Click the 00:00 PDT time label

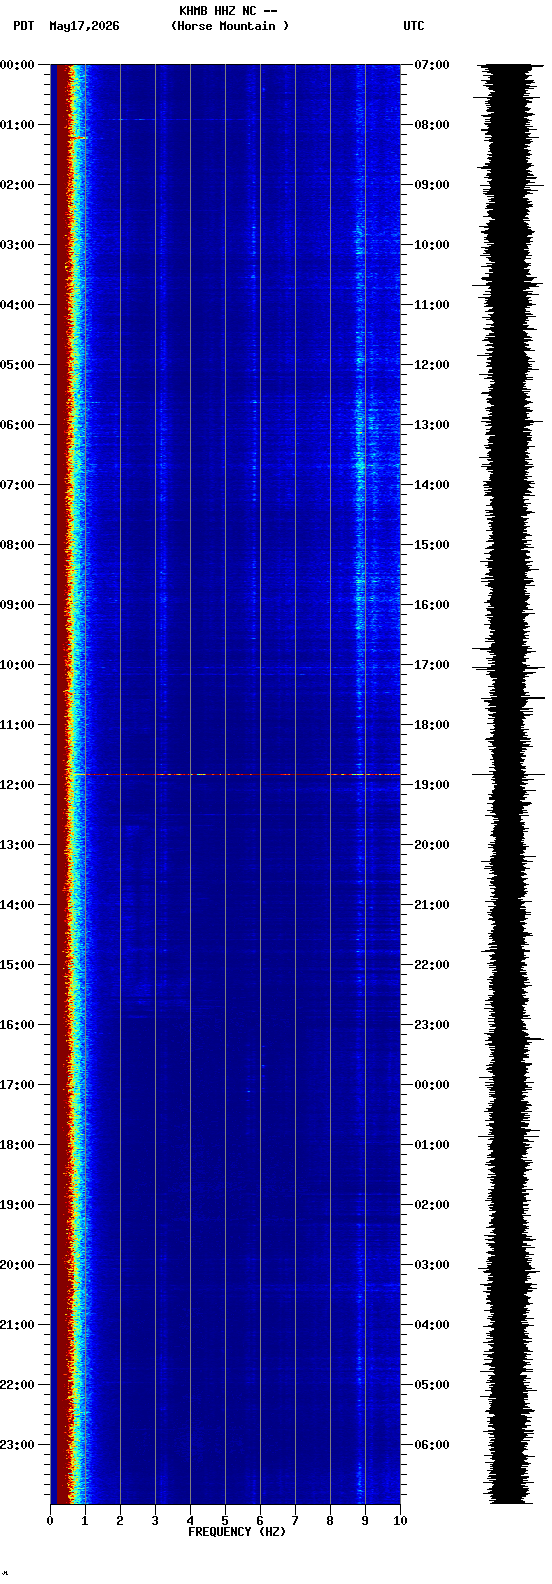click(18, 65)
